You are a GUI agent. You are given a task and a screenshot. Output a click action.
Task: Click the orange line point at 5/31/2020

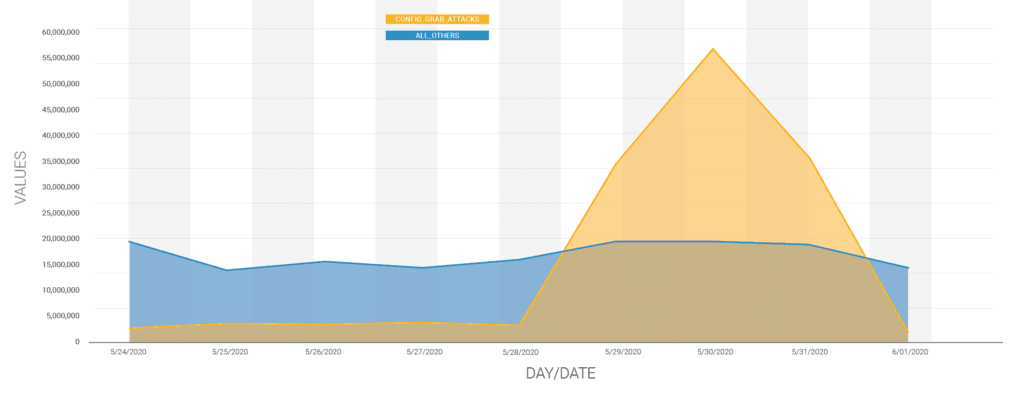tap(809, 157)
